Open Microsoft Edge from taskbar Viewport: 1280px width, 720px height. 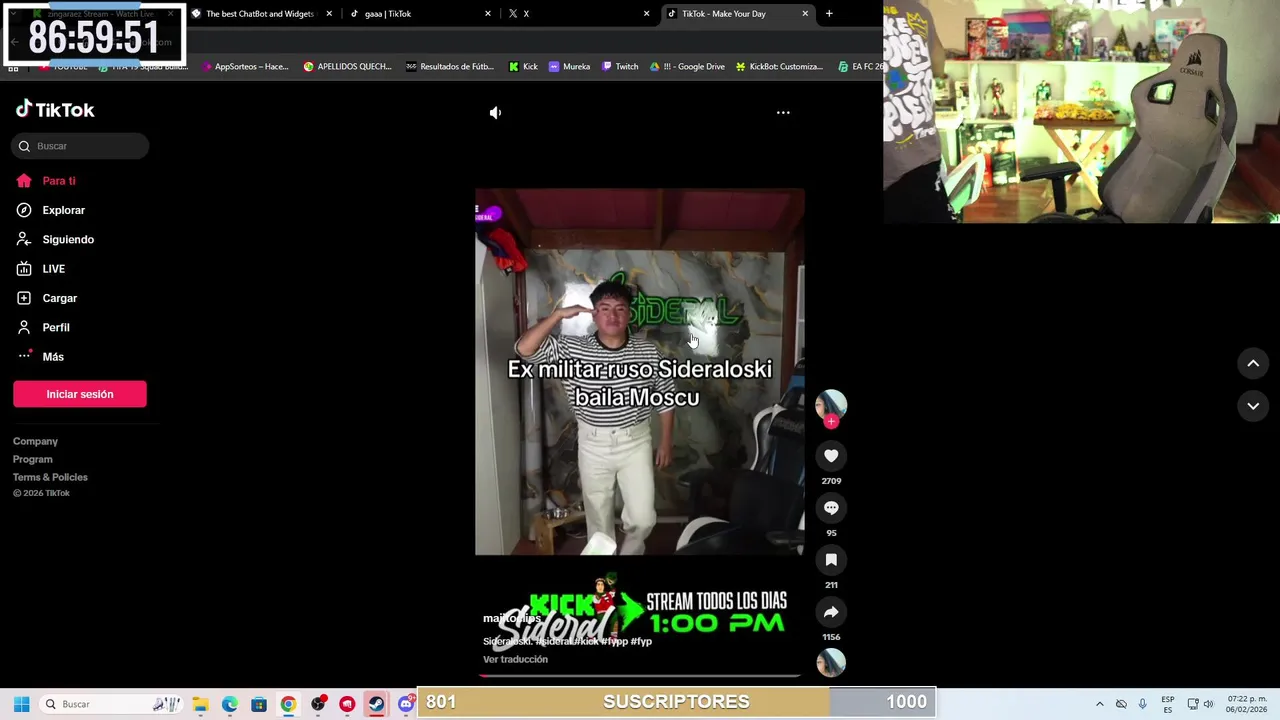click(229, 704)
